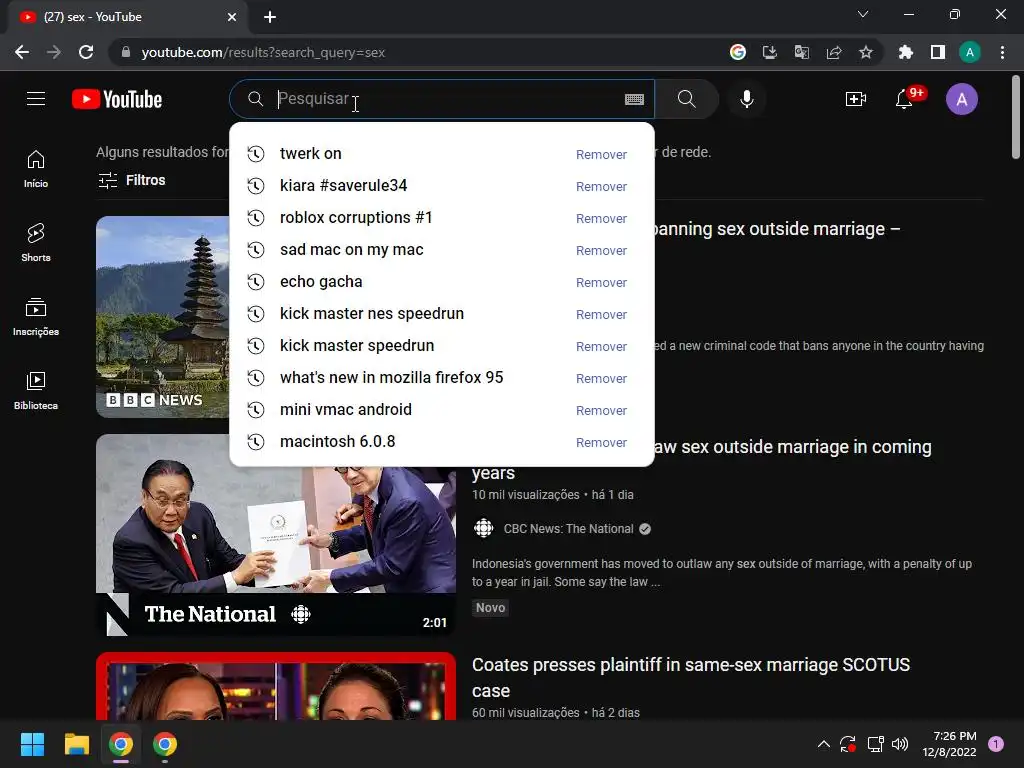Reload the page with the refresh button
This screenshot has height=768, width=1024.
(86, 52)
